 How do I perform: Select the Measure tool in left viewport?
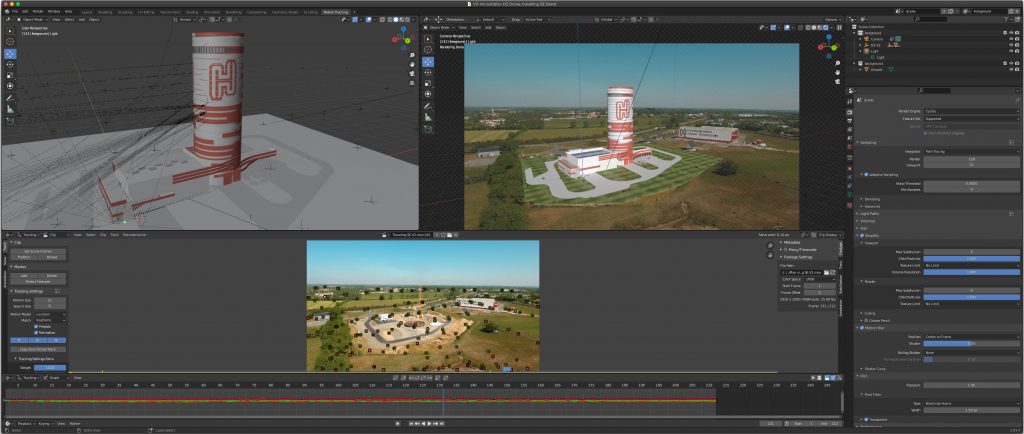[x=10, y=109]
